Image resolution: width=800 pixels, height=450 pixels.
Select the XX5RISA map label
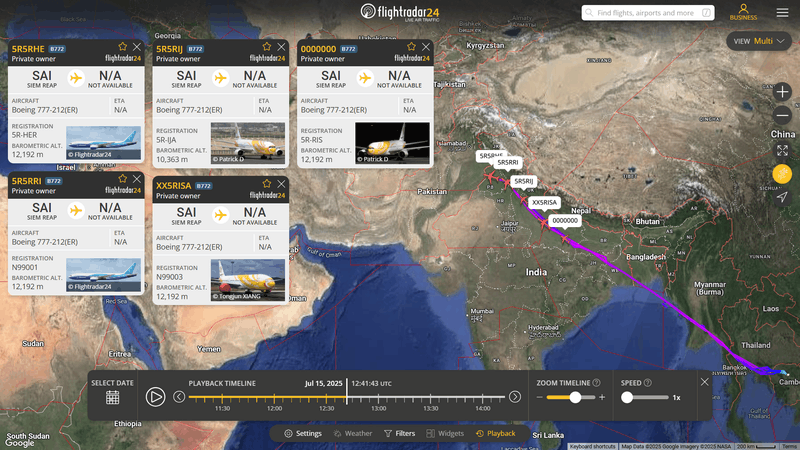tap(544, 203)
